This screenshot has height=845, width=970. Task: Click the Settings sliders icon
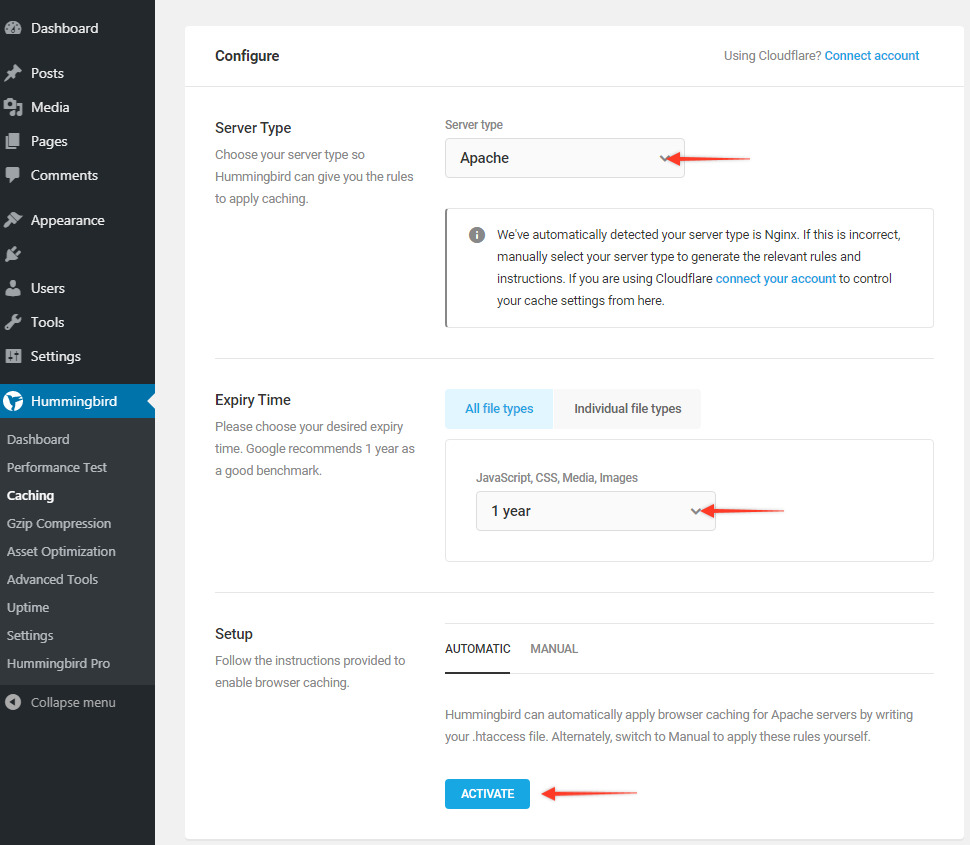(13, 356)
